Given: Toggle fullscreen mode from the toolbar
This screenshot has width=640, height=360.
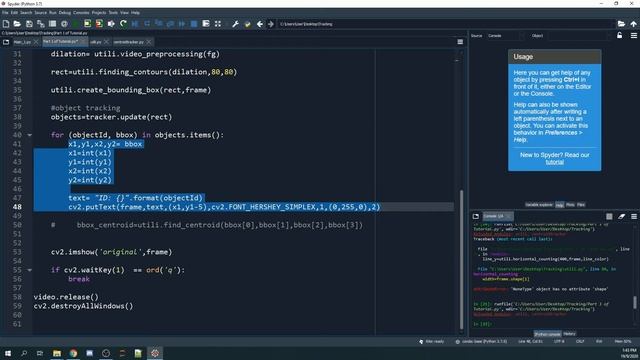Looking at the screenshot, I should click(218, 24).
